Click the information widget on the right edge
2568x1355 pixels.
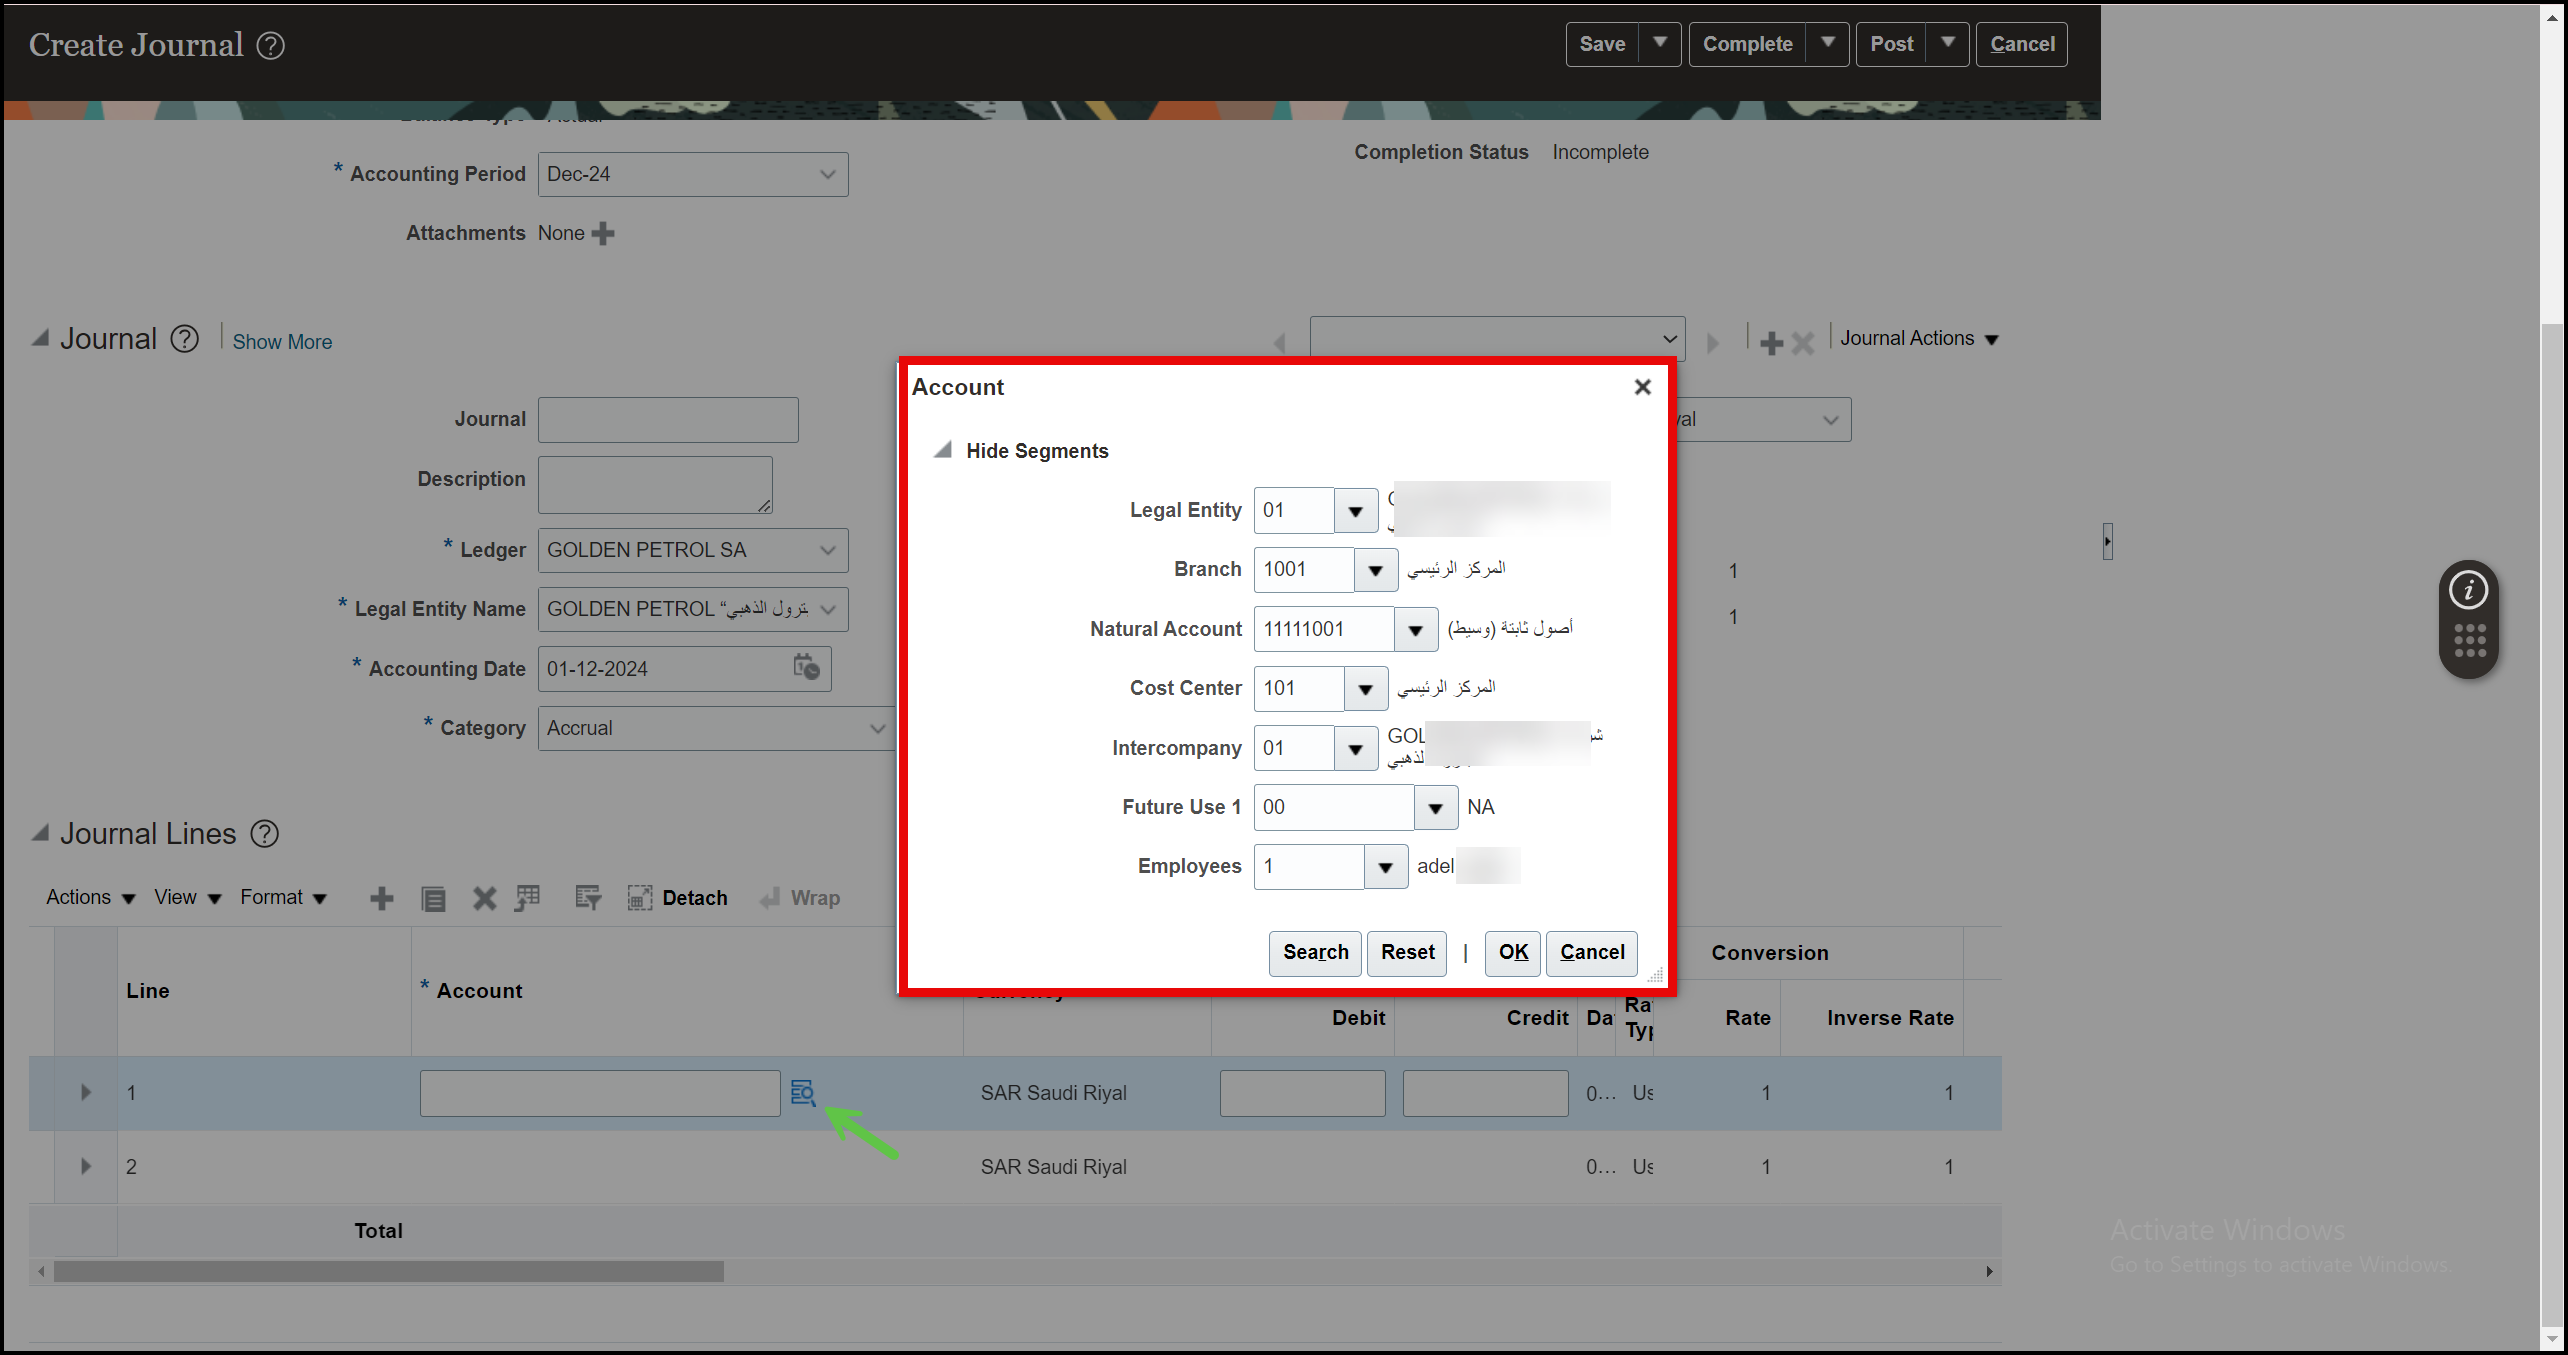point(2468,590)
